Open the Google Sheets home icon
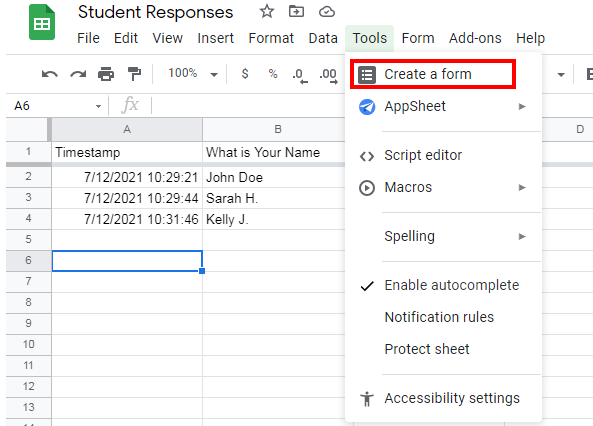This screenshot has height=426, width=593. point(42,22)
